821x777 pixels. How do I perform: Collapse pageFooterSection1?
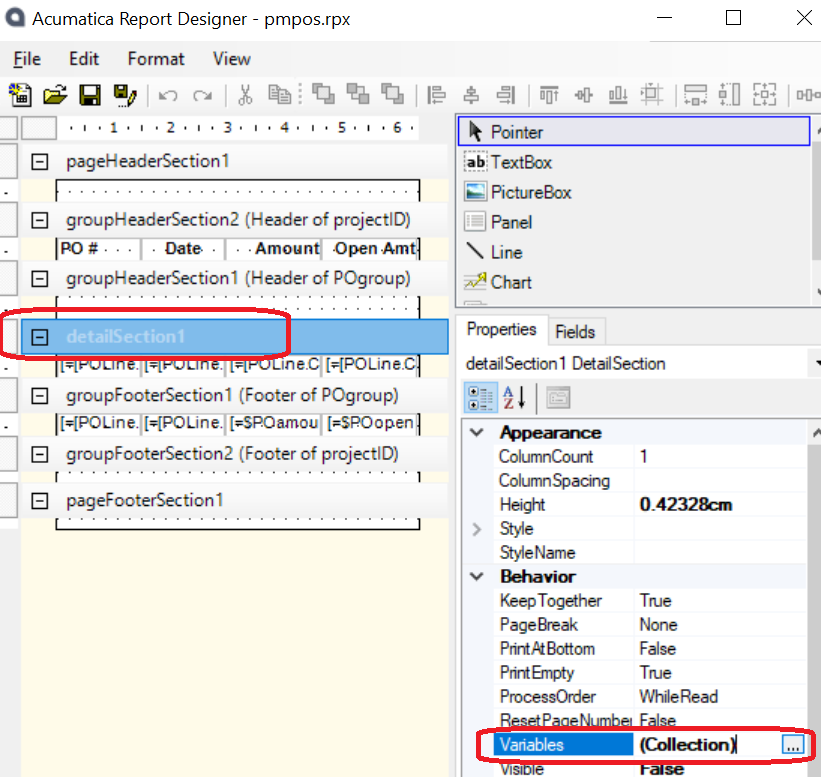pos(40,501)
